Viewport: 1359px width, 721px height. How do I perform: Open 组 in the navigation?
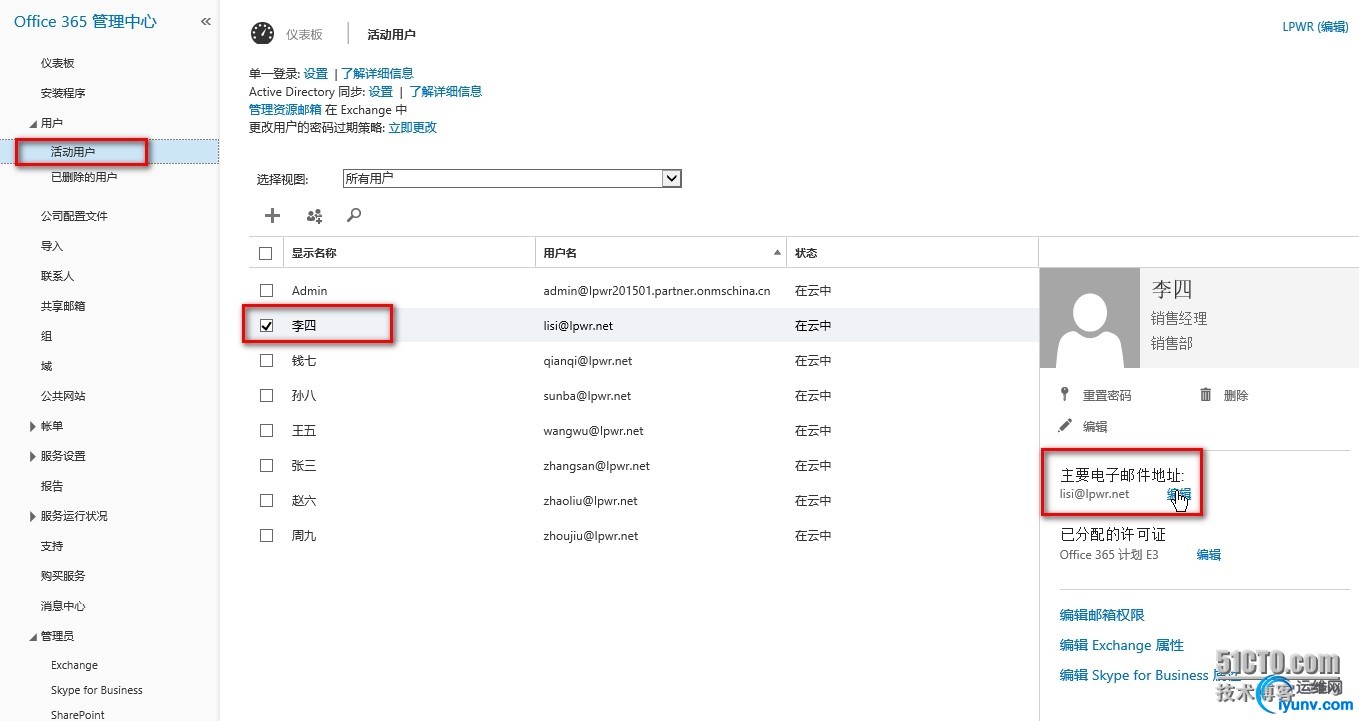pyautogui.click(x=46, y=336)
